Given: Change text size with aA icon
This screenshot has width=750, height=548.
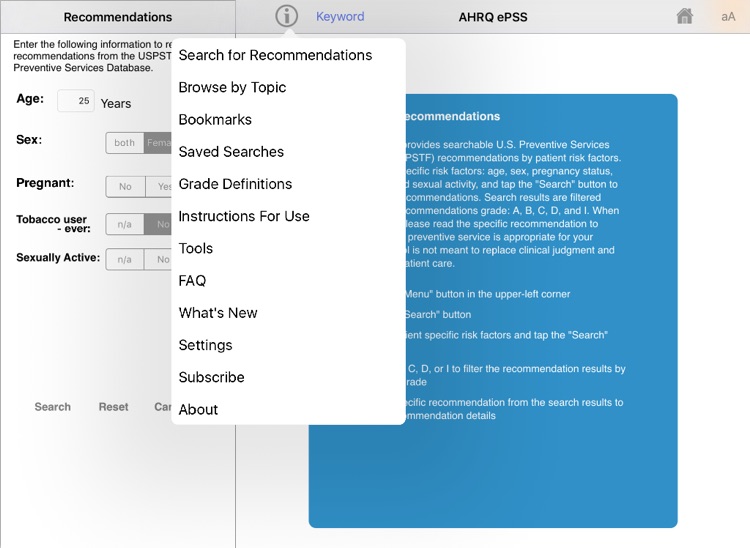Looking at the screenshot, I should tap(728, 17).
